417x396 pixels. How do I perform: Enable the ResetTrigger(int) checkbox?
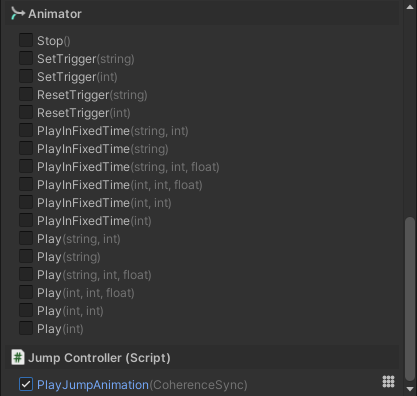(26, 112)
